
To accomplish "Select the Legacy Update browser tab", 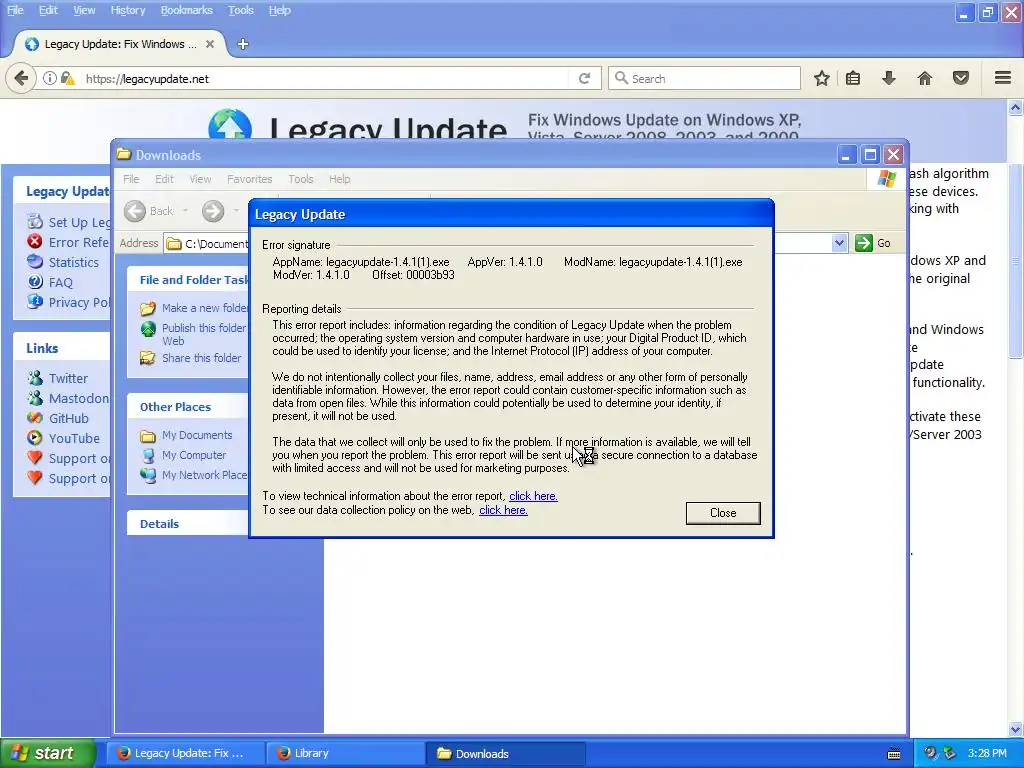I will [120, 44].
